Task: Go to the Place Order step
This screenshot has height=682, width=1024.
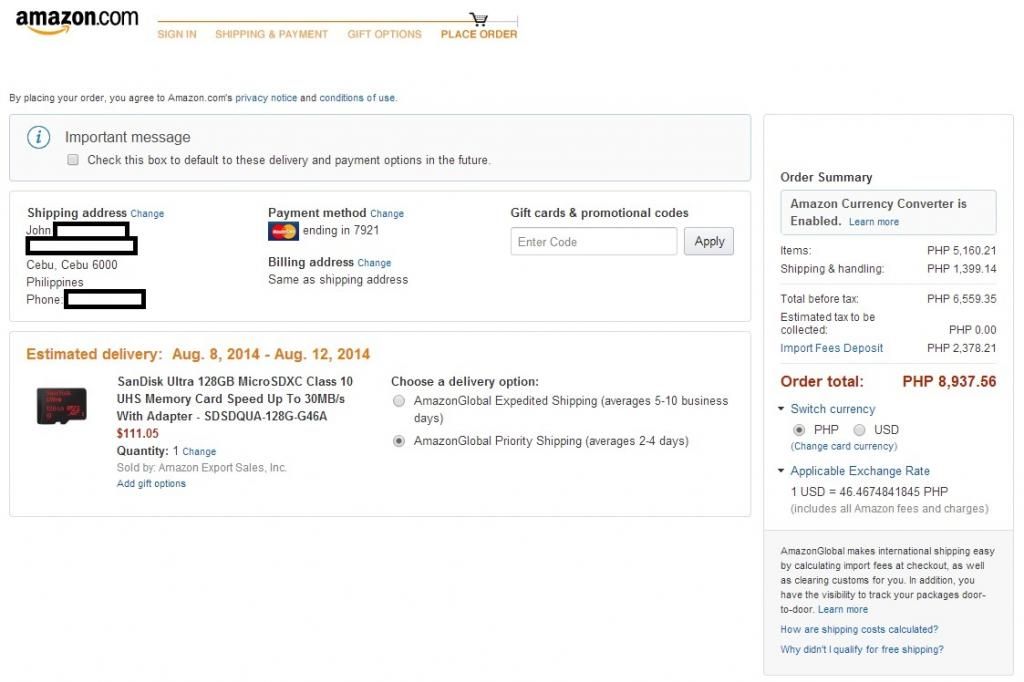Action: (479, 34)
